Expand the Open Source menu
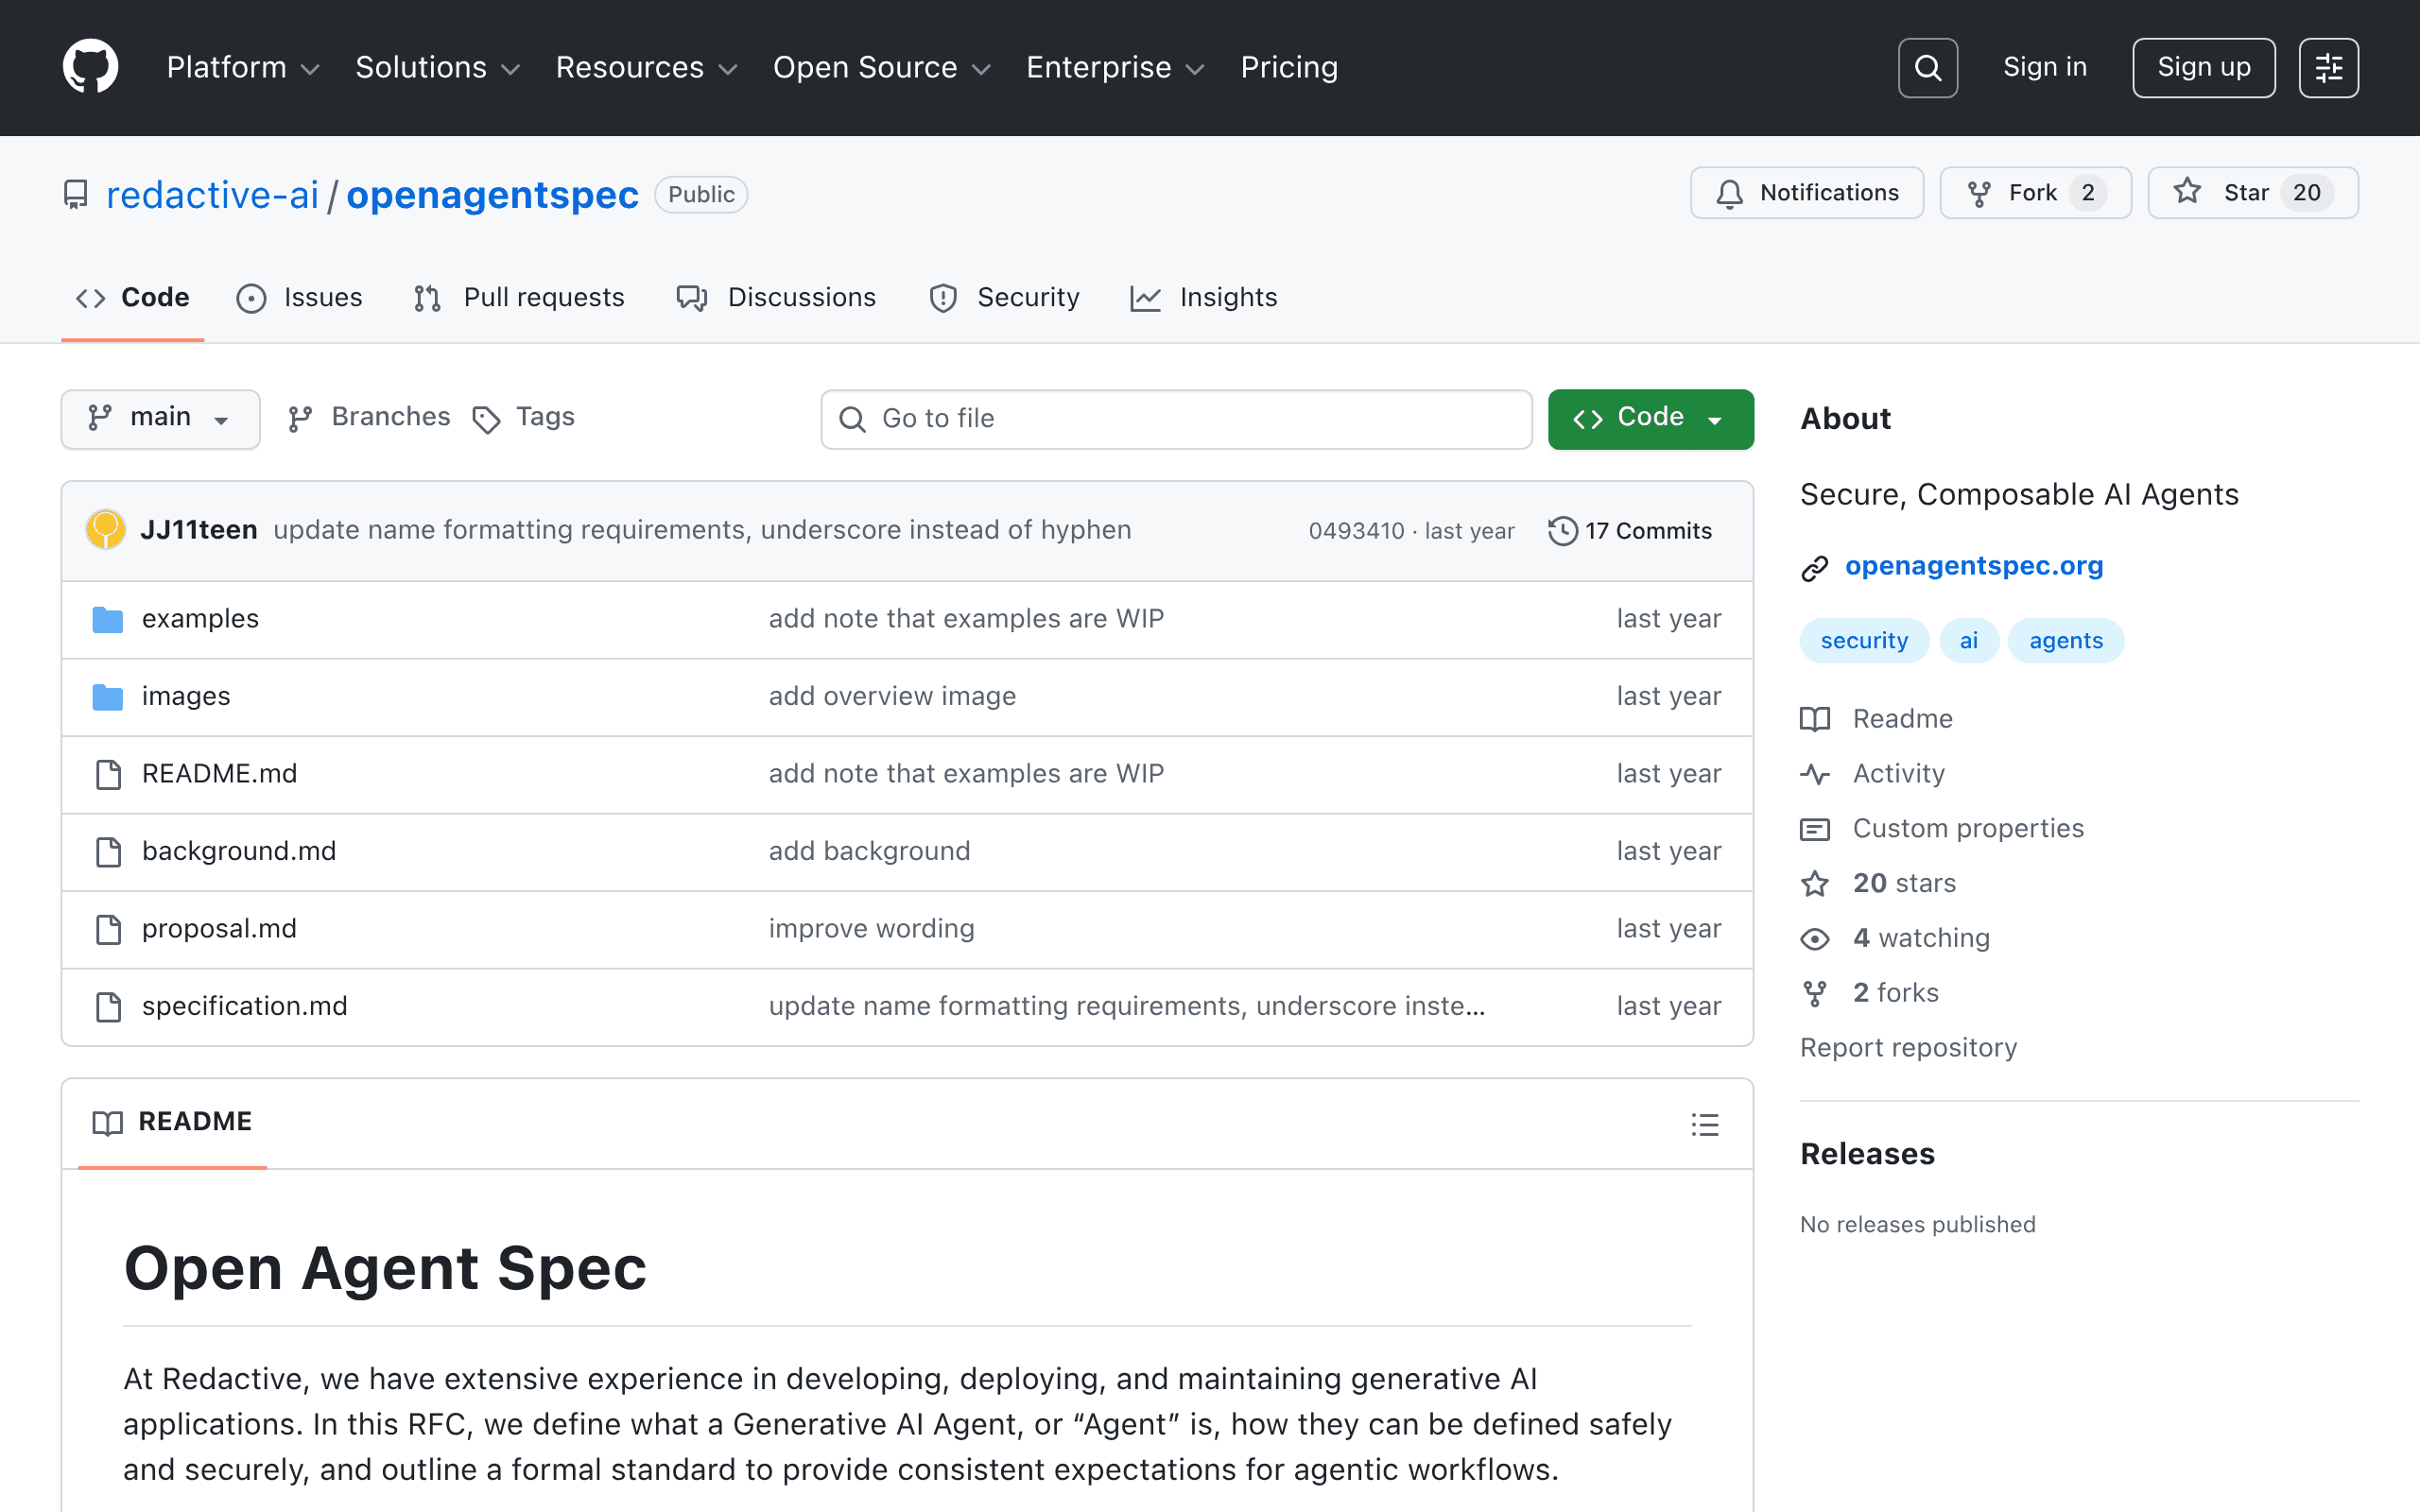 click(x=882, y=67)
